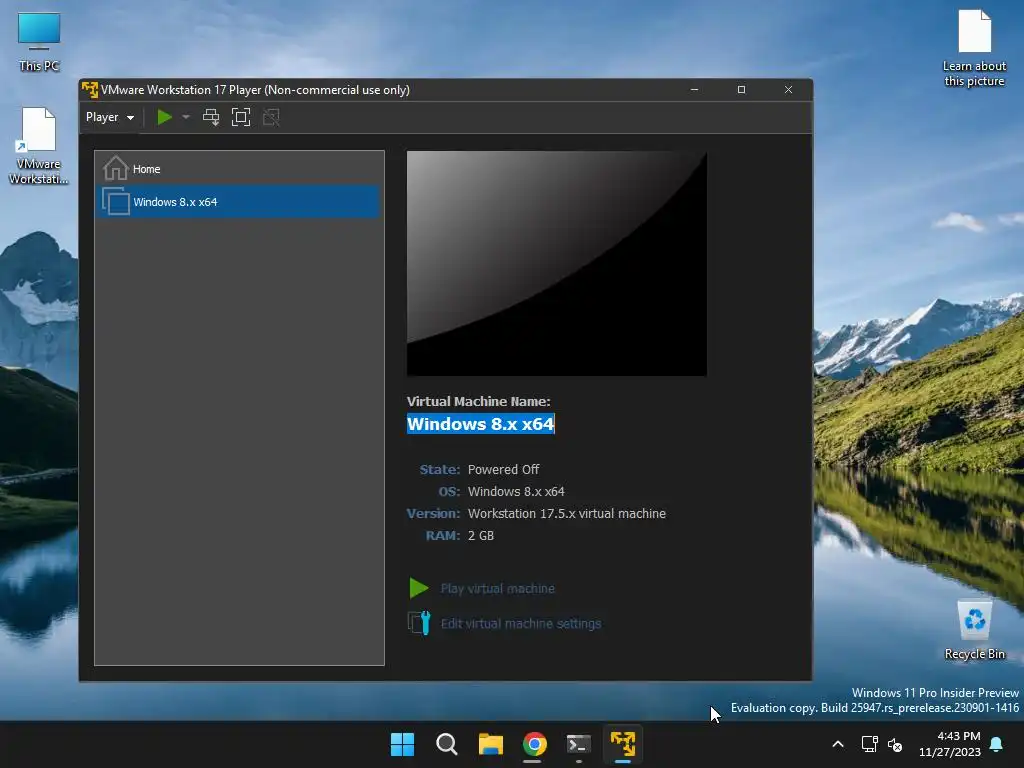Open Edit virtual machine settings link
Screen dimensions: 1024x768
tap(520, 624)
